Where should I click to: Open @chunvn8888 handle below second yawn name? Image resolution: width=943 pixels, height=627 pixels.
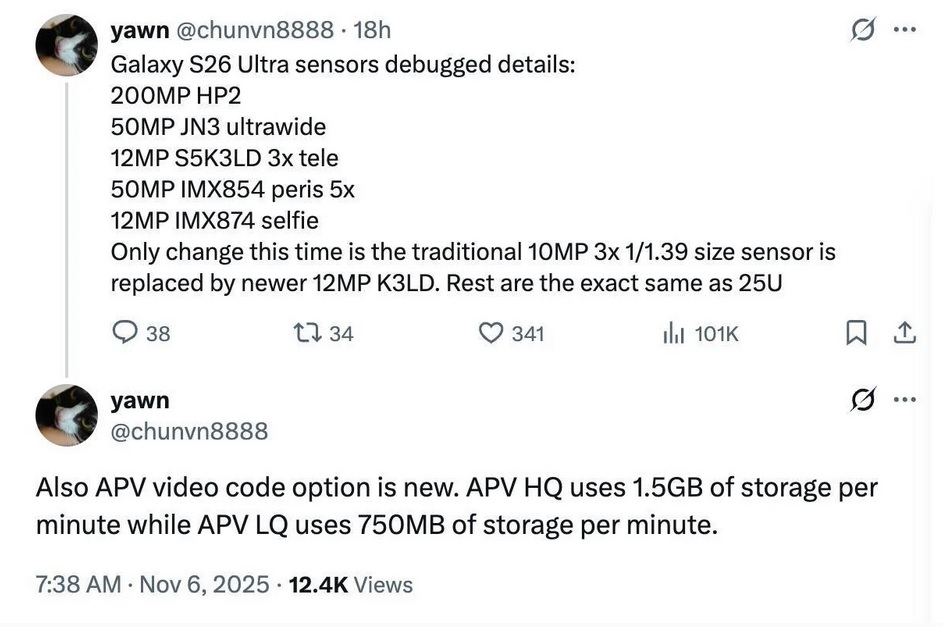pos(189,431)
